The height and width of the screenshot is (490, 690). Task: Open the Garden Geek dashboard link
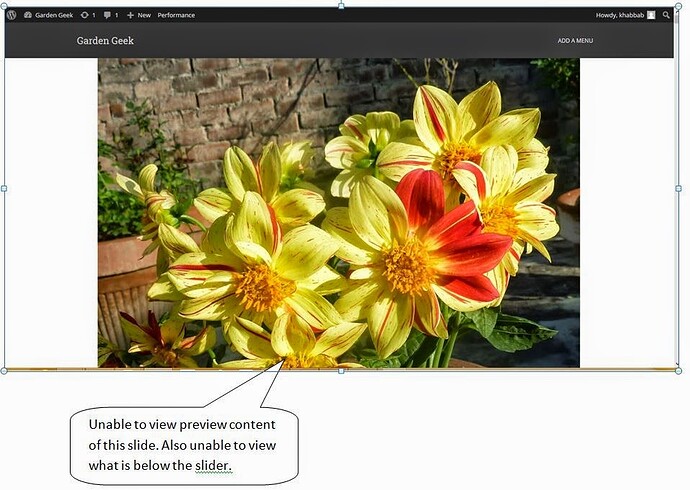[48, 15]
